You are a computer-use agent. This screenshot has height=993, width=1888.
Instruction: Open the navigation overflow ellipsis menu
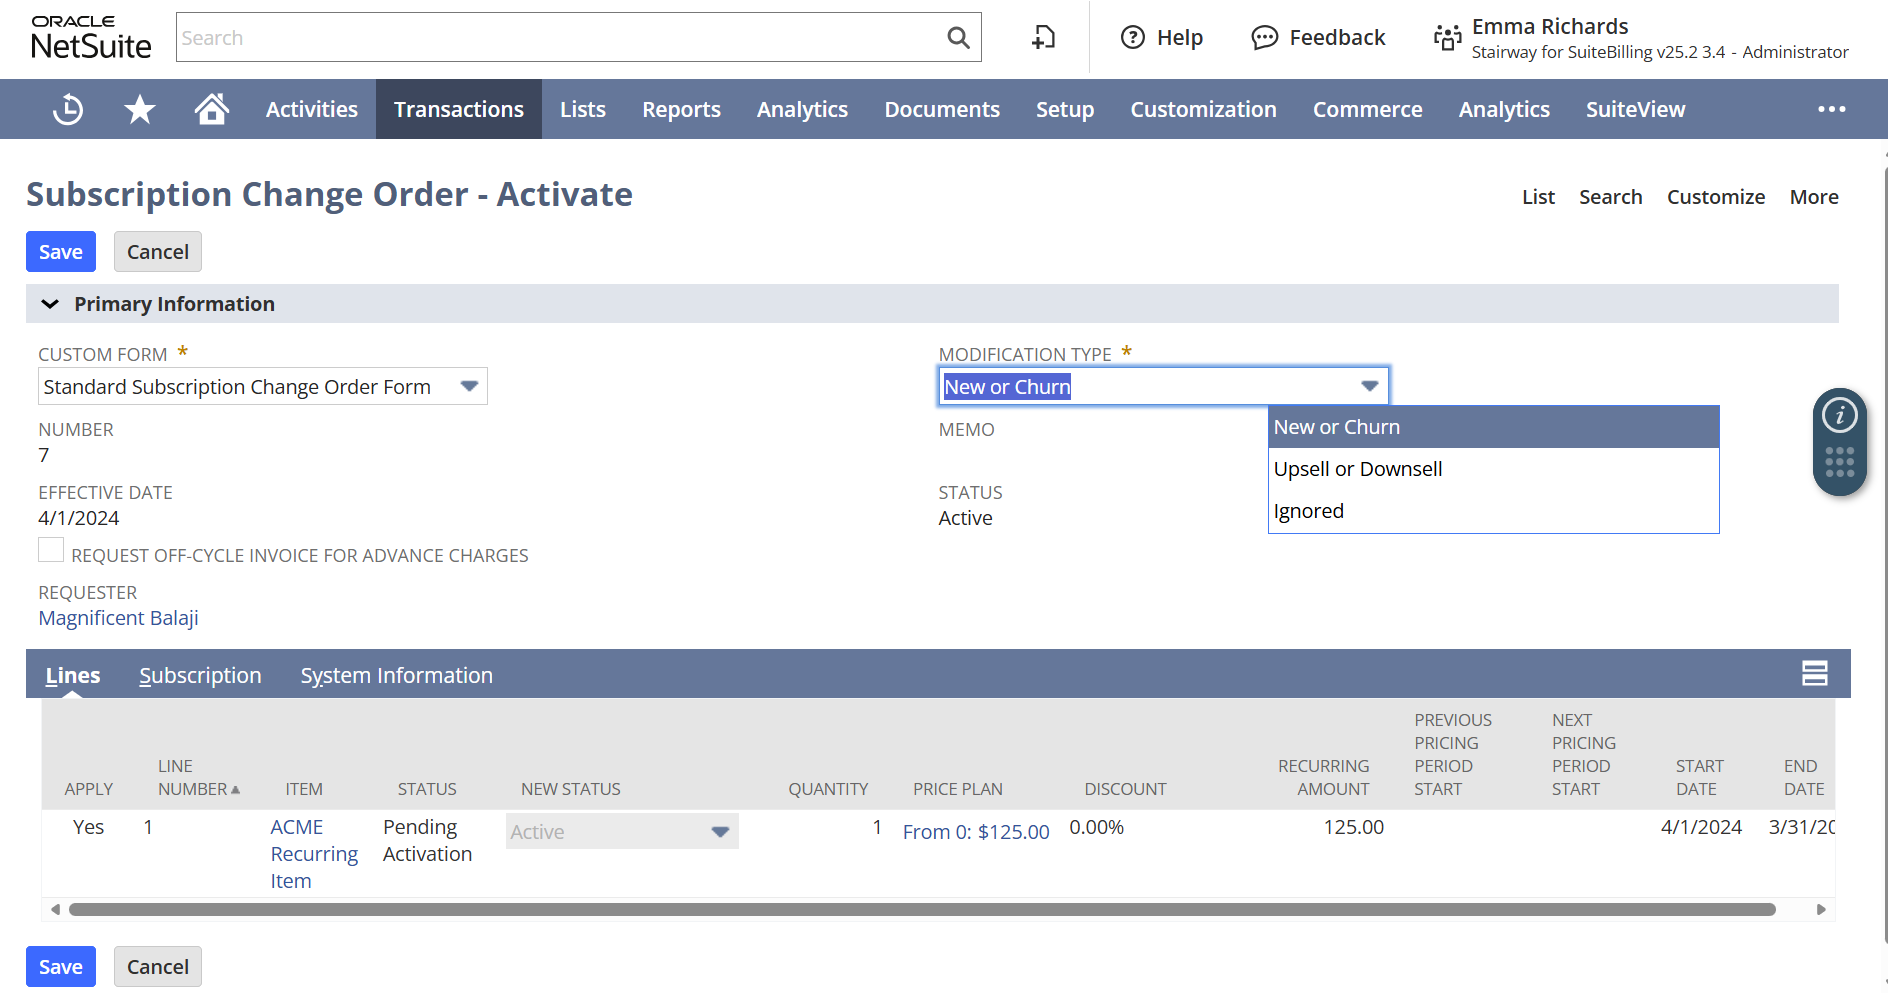coord(1831,109)
